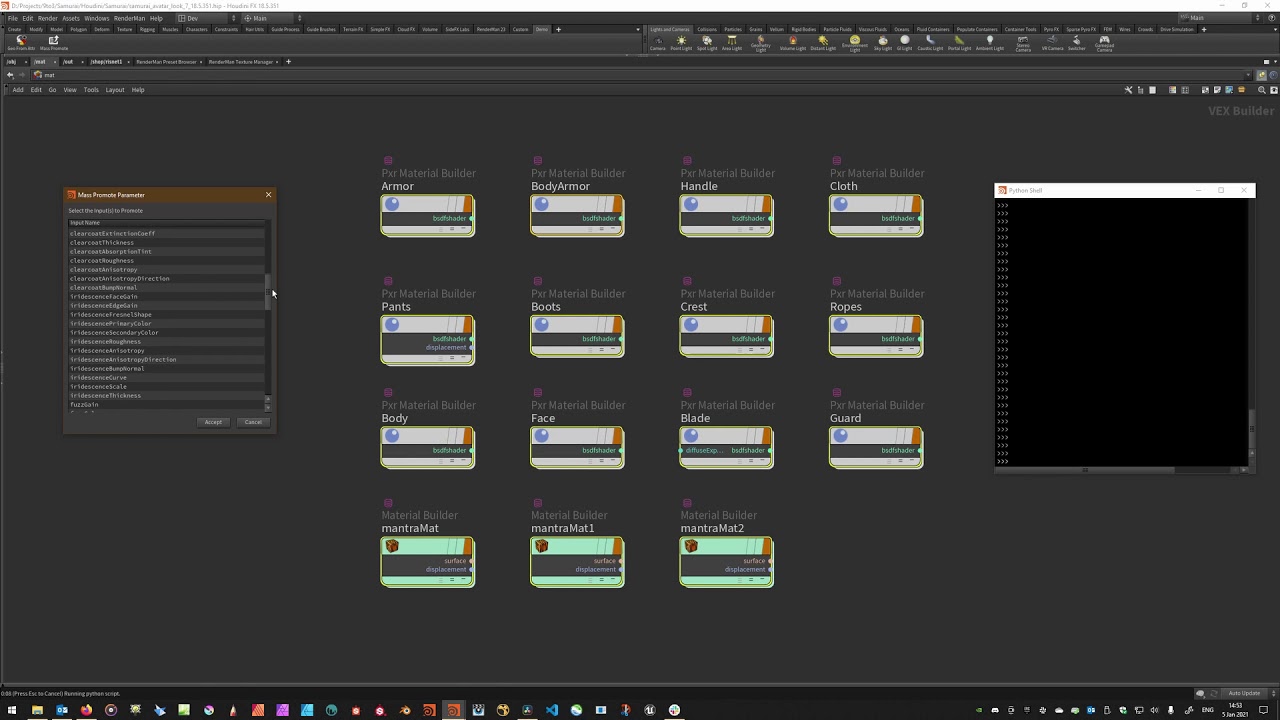
Task: Select the clearcoatRoughness input row
Action: (166, 261)
